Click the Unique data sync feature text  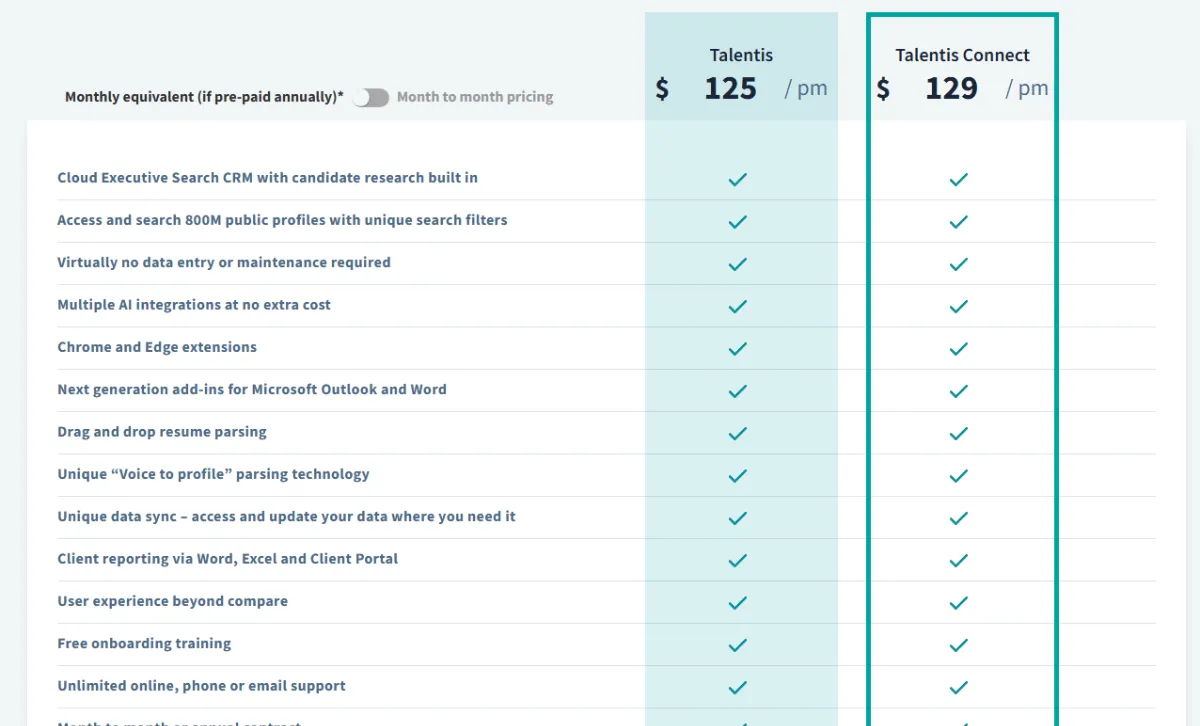[287, 516]
